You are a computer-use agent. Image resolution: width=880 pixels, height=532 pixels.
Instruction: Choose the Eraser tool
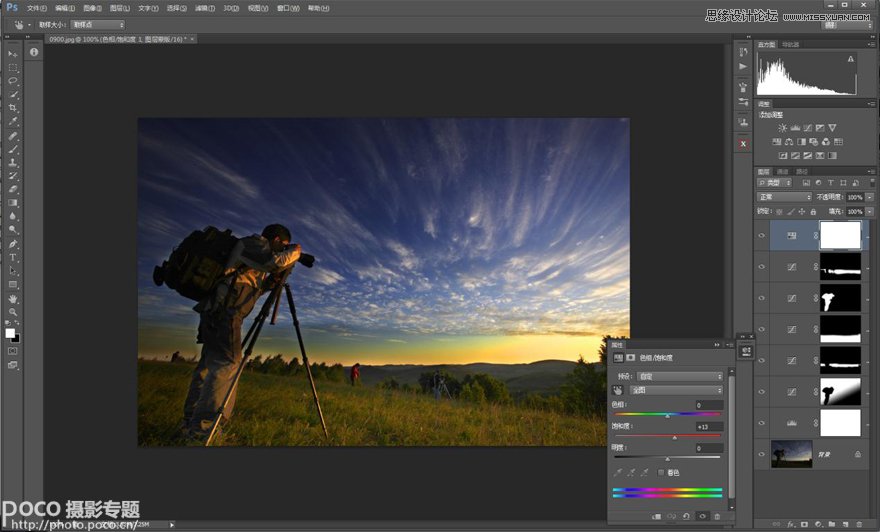13,189
